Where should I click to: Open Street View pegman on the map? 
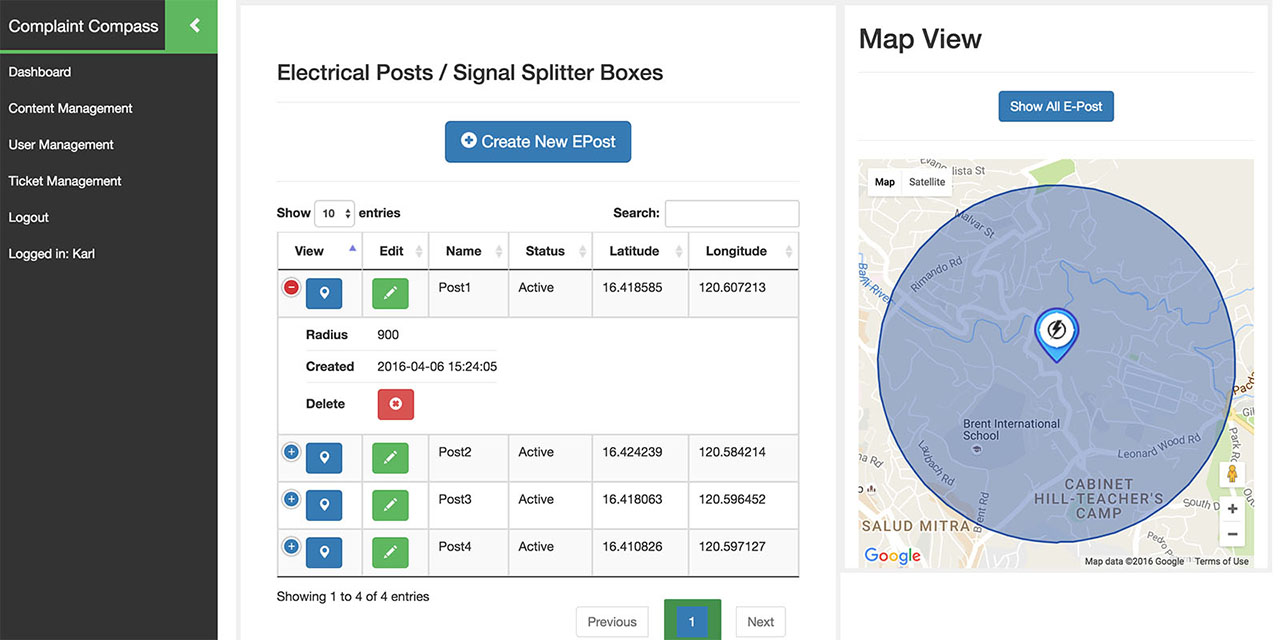point(1232,474)
